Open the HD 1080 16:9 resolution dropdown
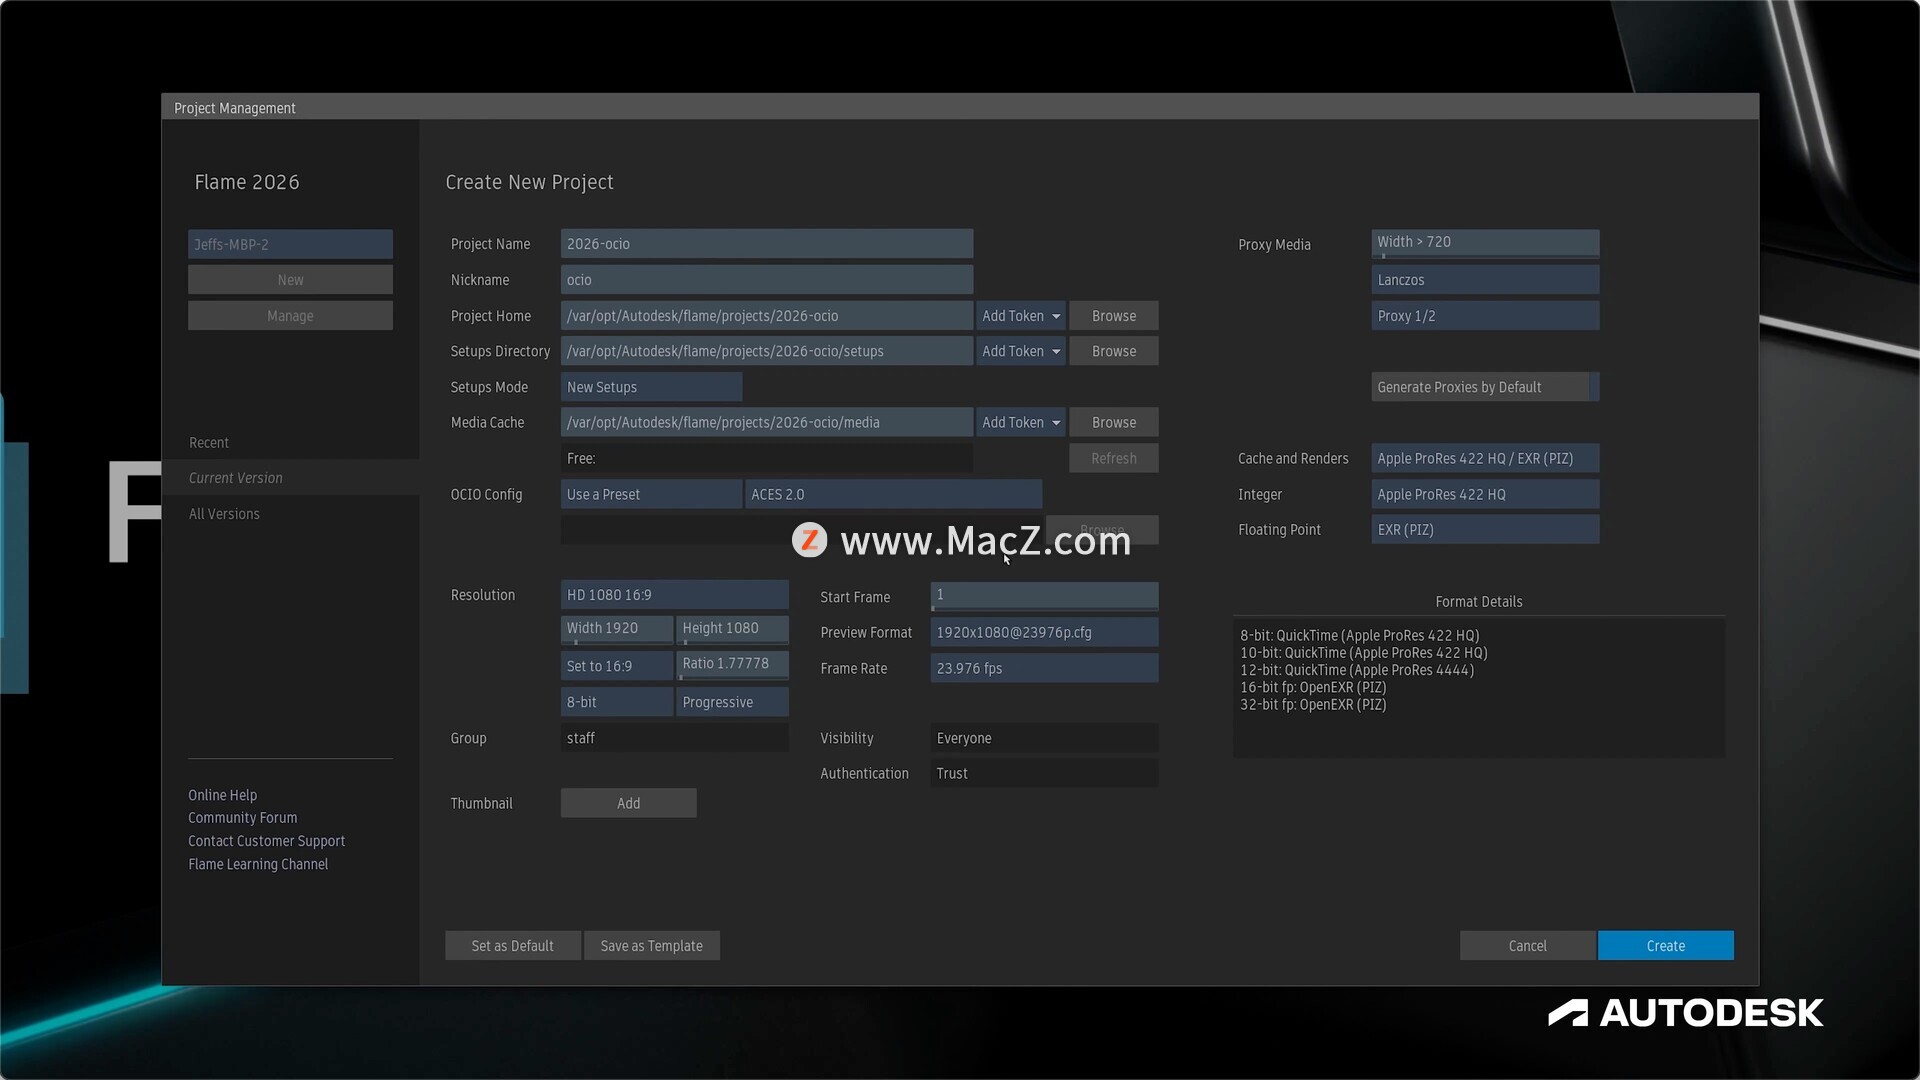Screen dimensions: 1920x1080 pos(674,595)
